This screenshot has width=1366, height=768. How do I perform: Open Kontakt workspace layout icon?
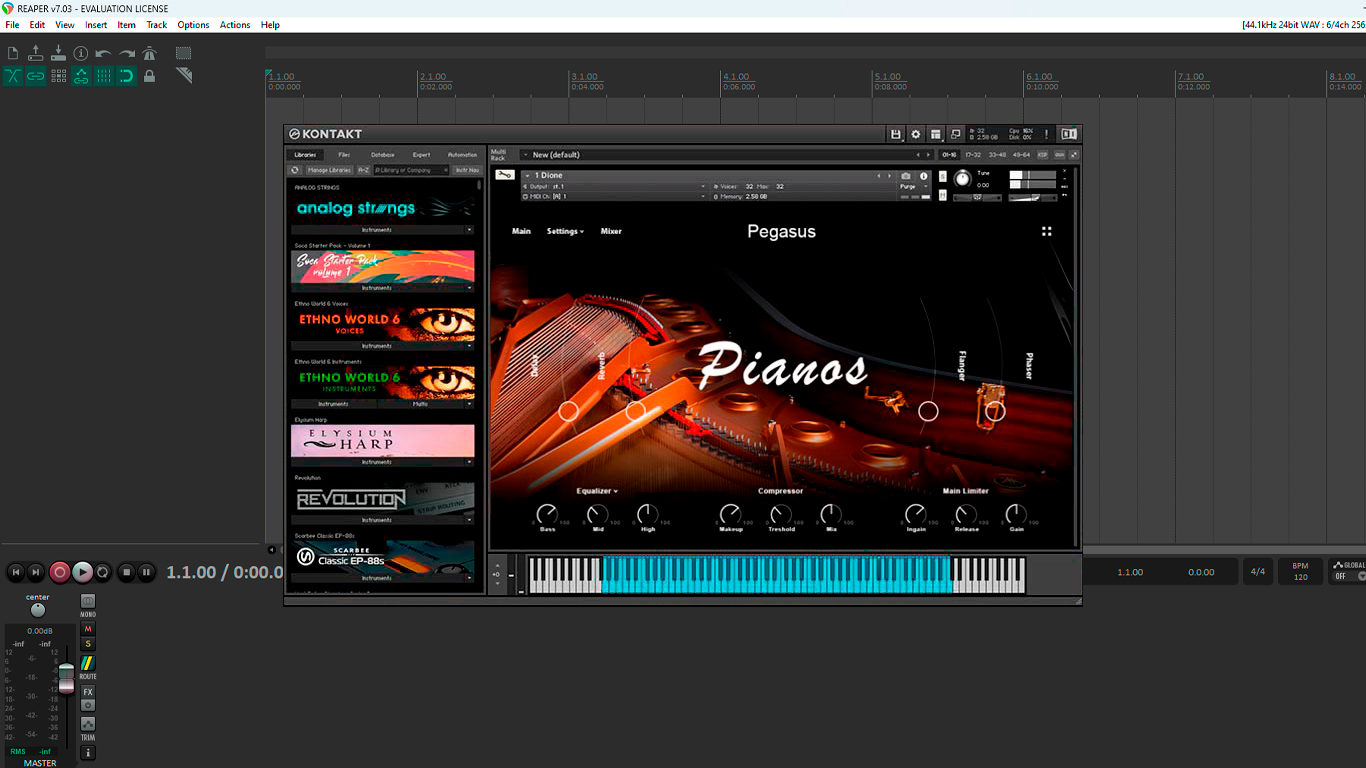[x=935, y=134]
